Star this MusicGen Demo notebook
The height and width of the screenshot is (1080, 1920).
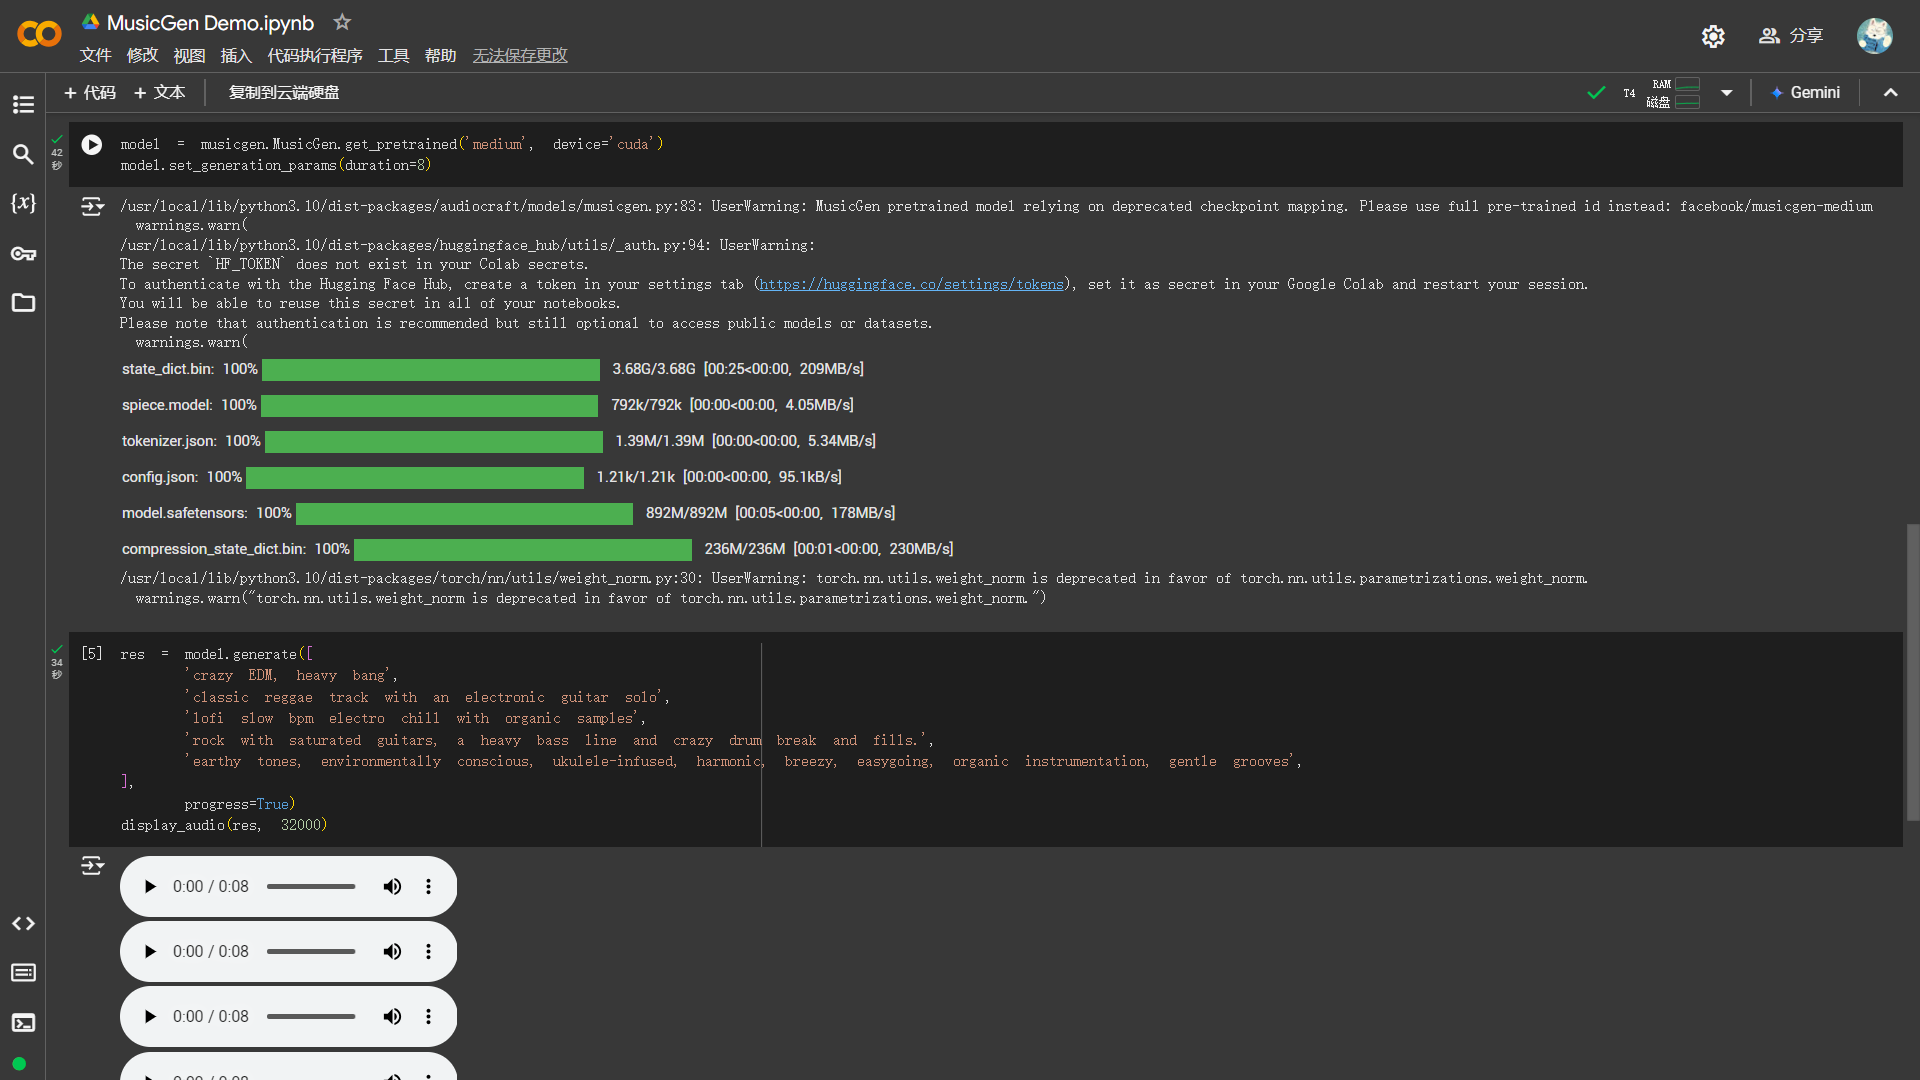pyautogui.click(x=342, y=22)
